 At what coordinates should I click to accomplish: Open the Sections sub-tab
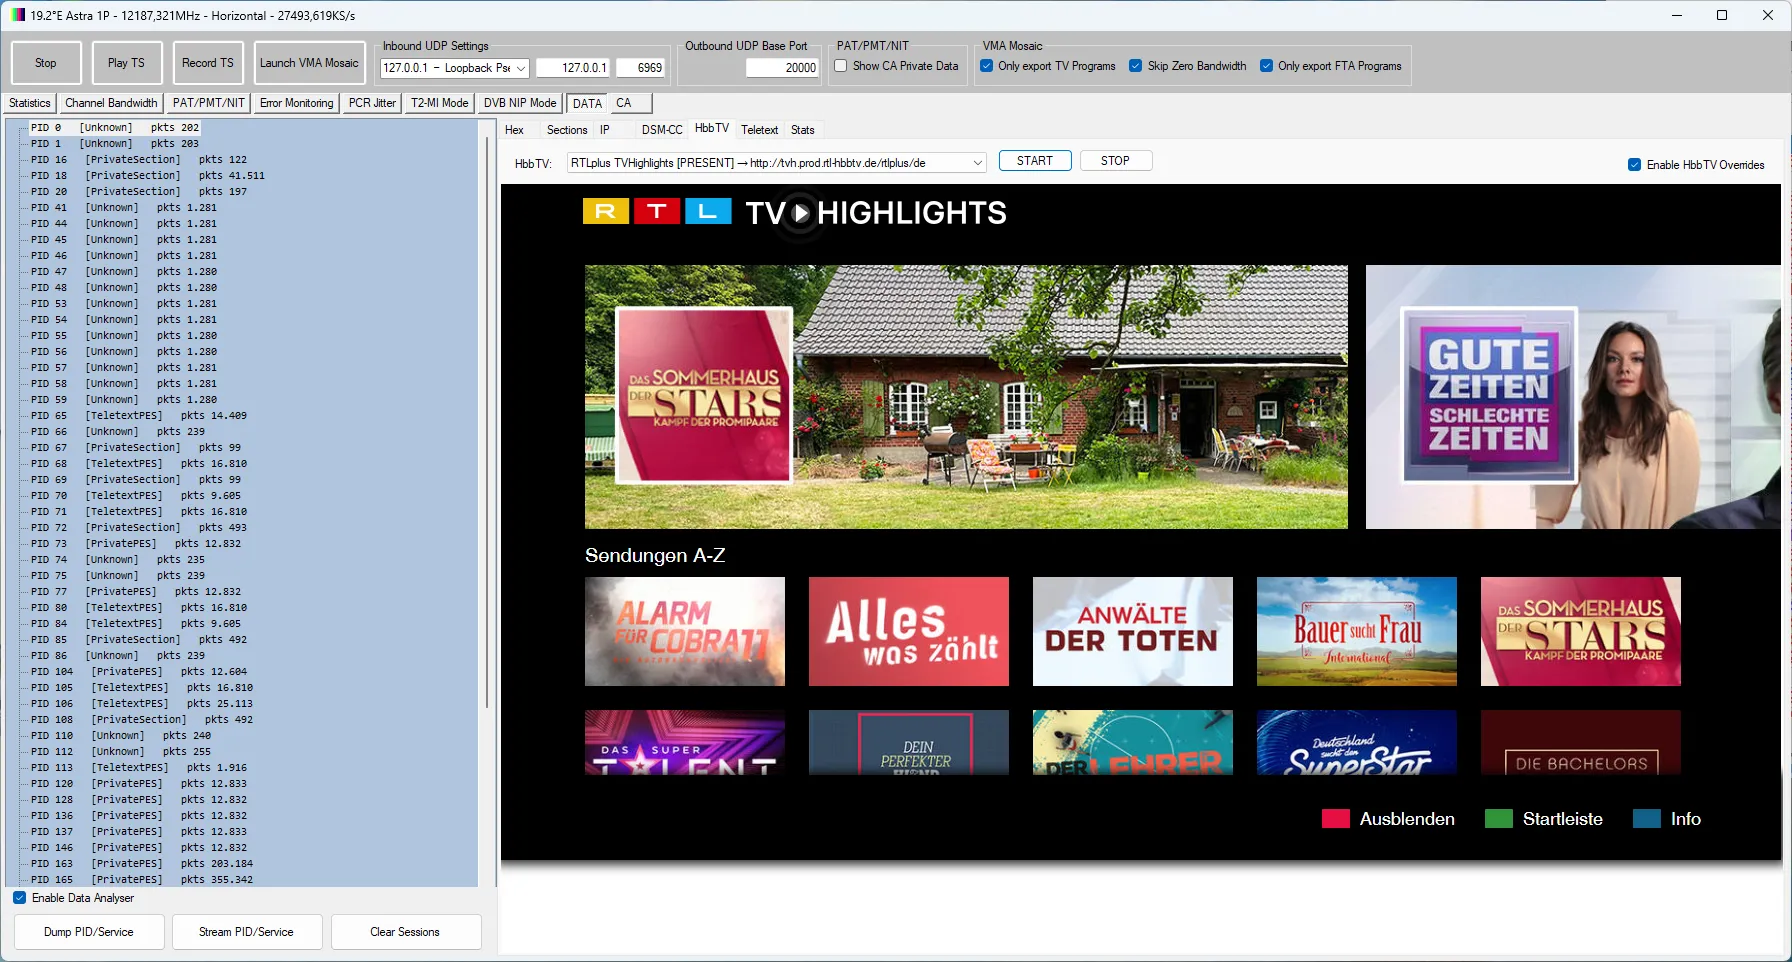tap(567, 130)
